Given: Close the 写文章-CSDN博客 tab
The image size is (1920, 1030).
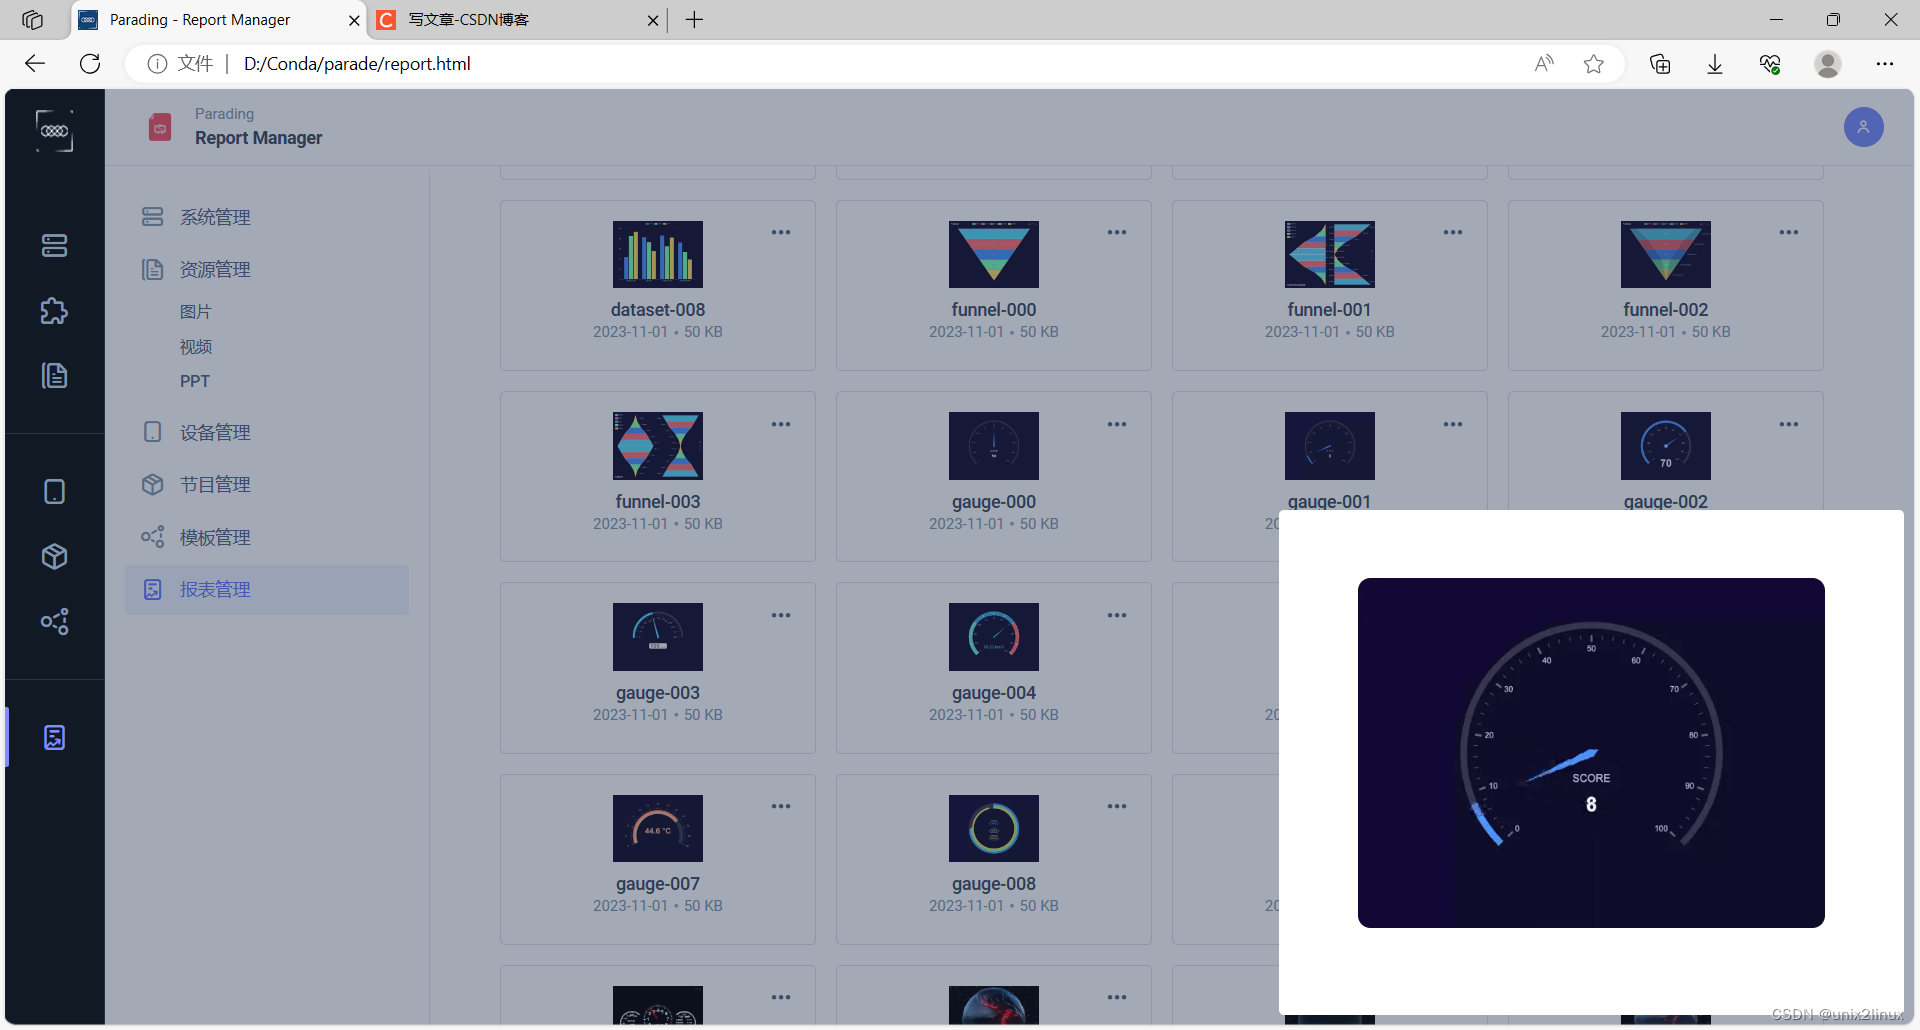Looking at the screenshot, I should 653,20.
